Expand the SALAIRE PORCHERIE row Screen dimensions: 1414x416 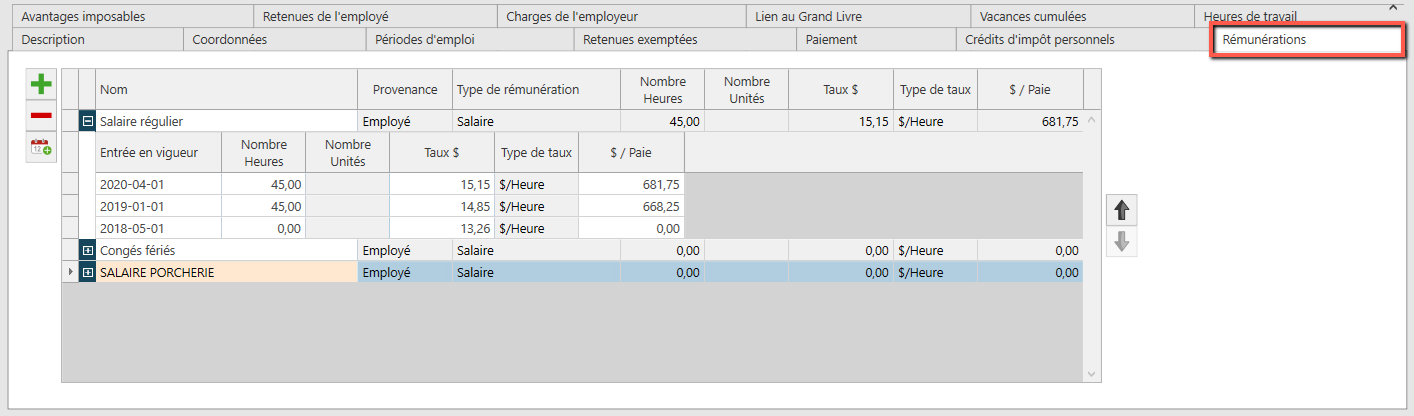click(x=88, y=272)
